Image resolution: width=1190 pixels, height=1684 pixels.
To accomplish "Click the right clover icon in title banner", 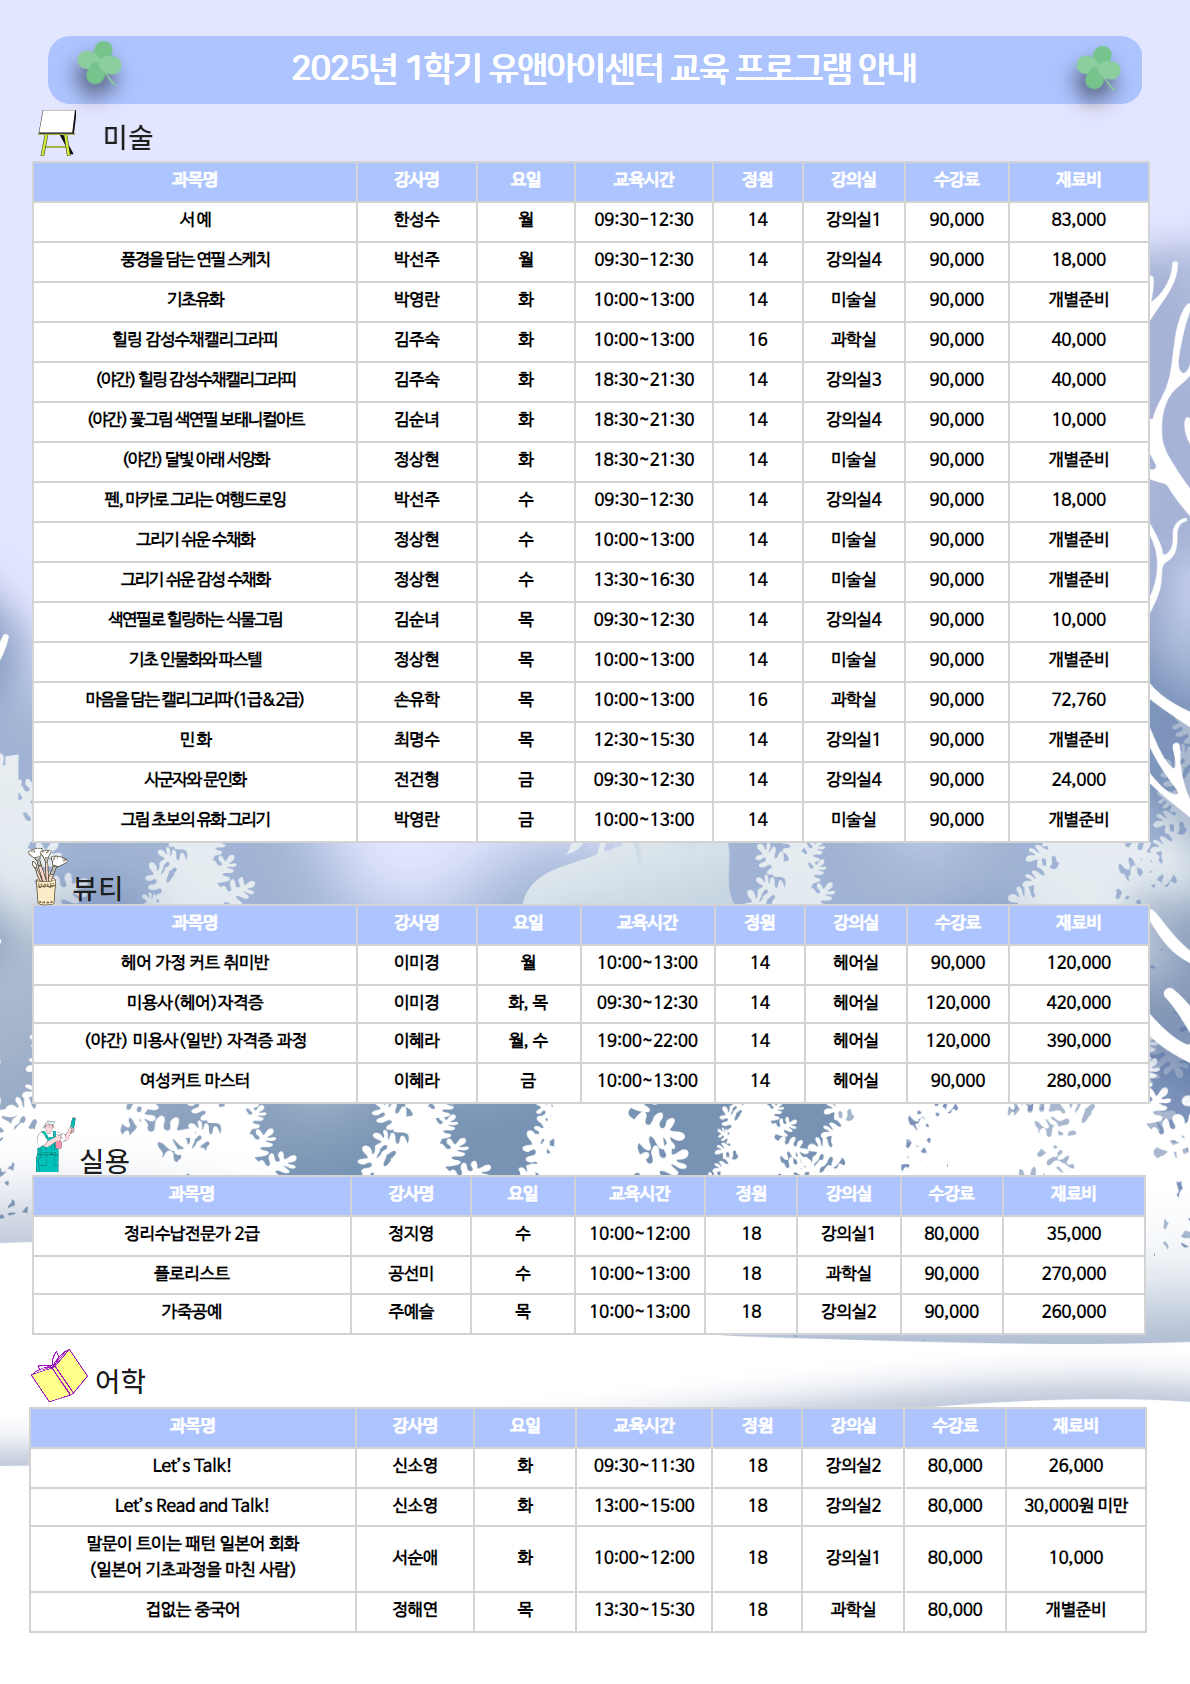I will (x=1097, y=69).
